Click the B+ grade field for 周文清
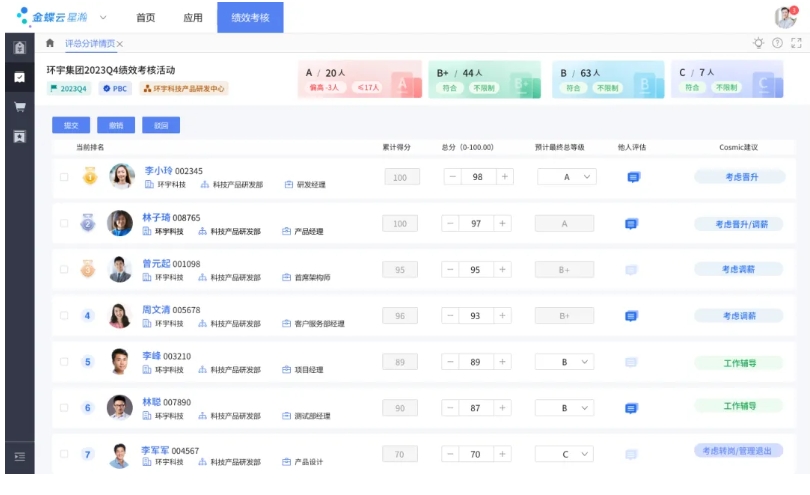Screen dimensions: 810x495 coord(564,315)
